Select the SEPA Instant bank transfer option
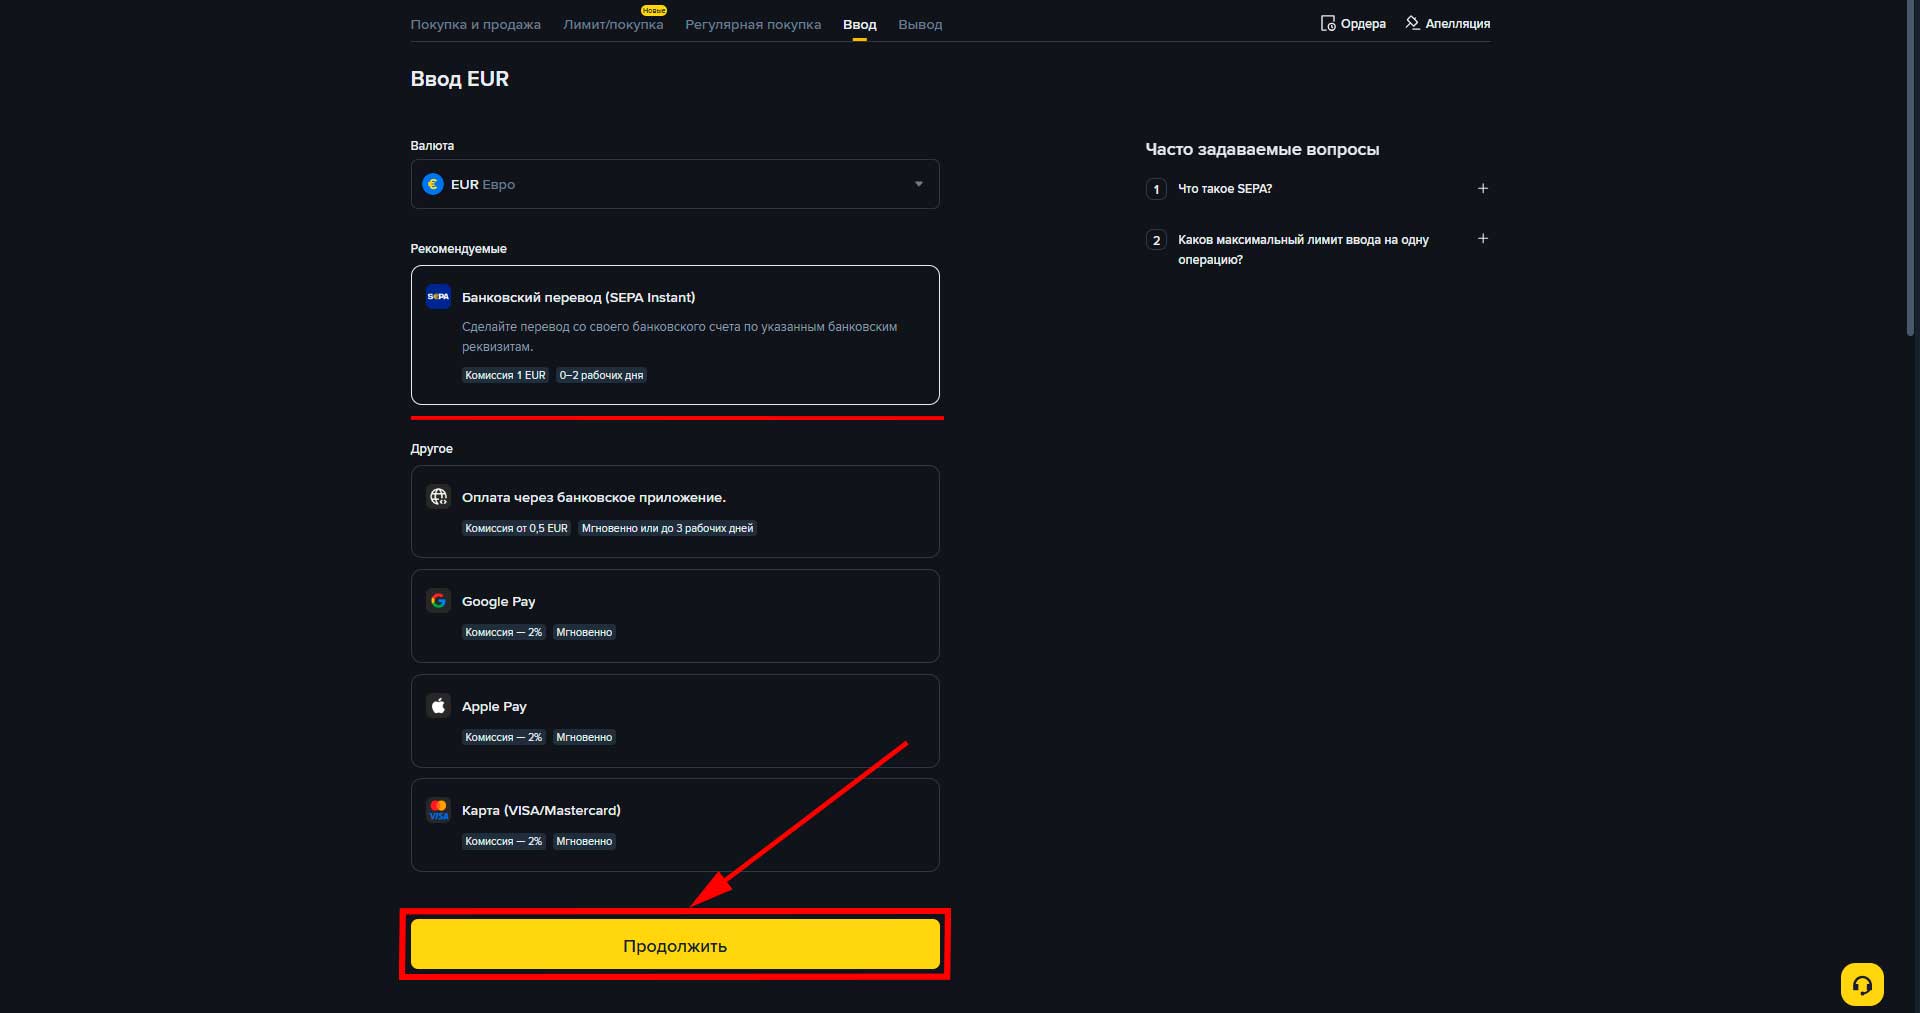The height and width of the screenshot is (1013, 1920). [x=675, y=335]
